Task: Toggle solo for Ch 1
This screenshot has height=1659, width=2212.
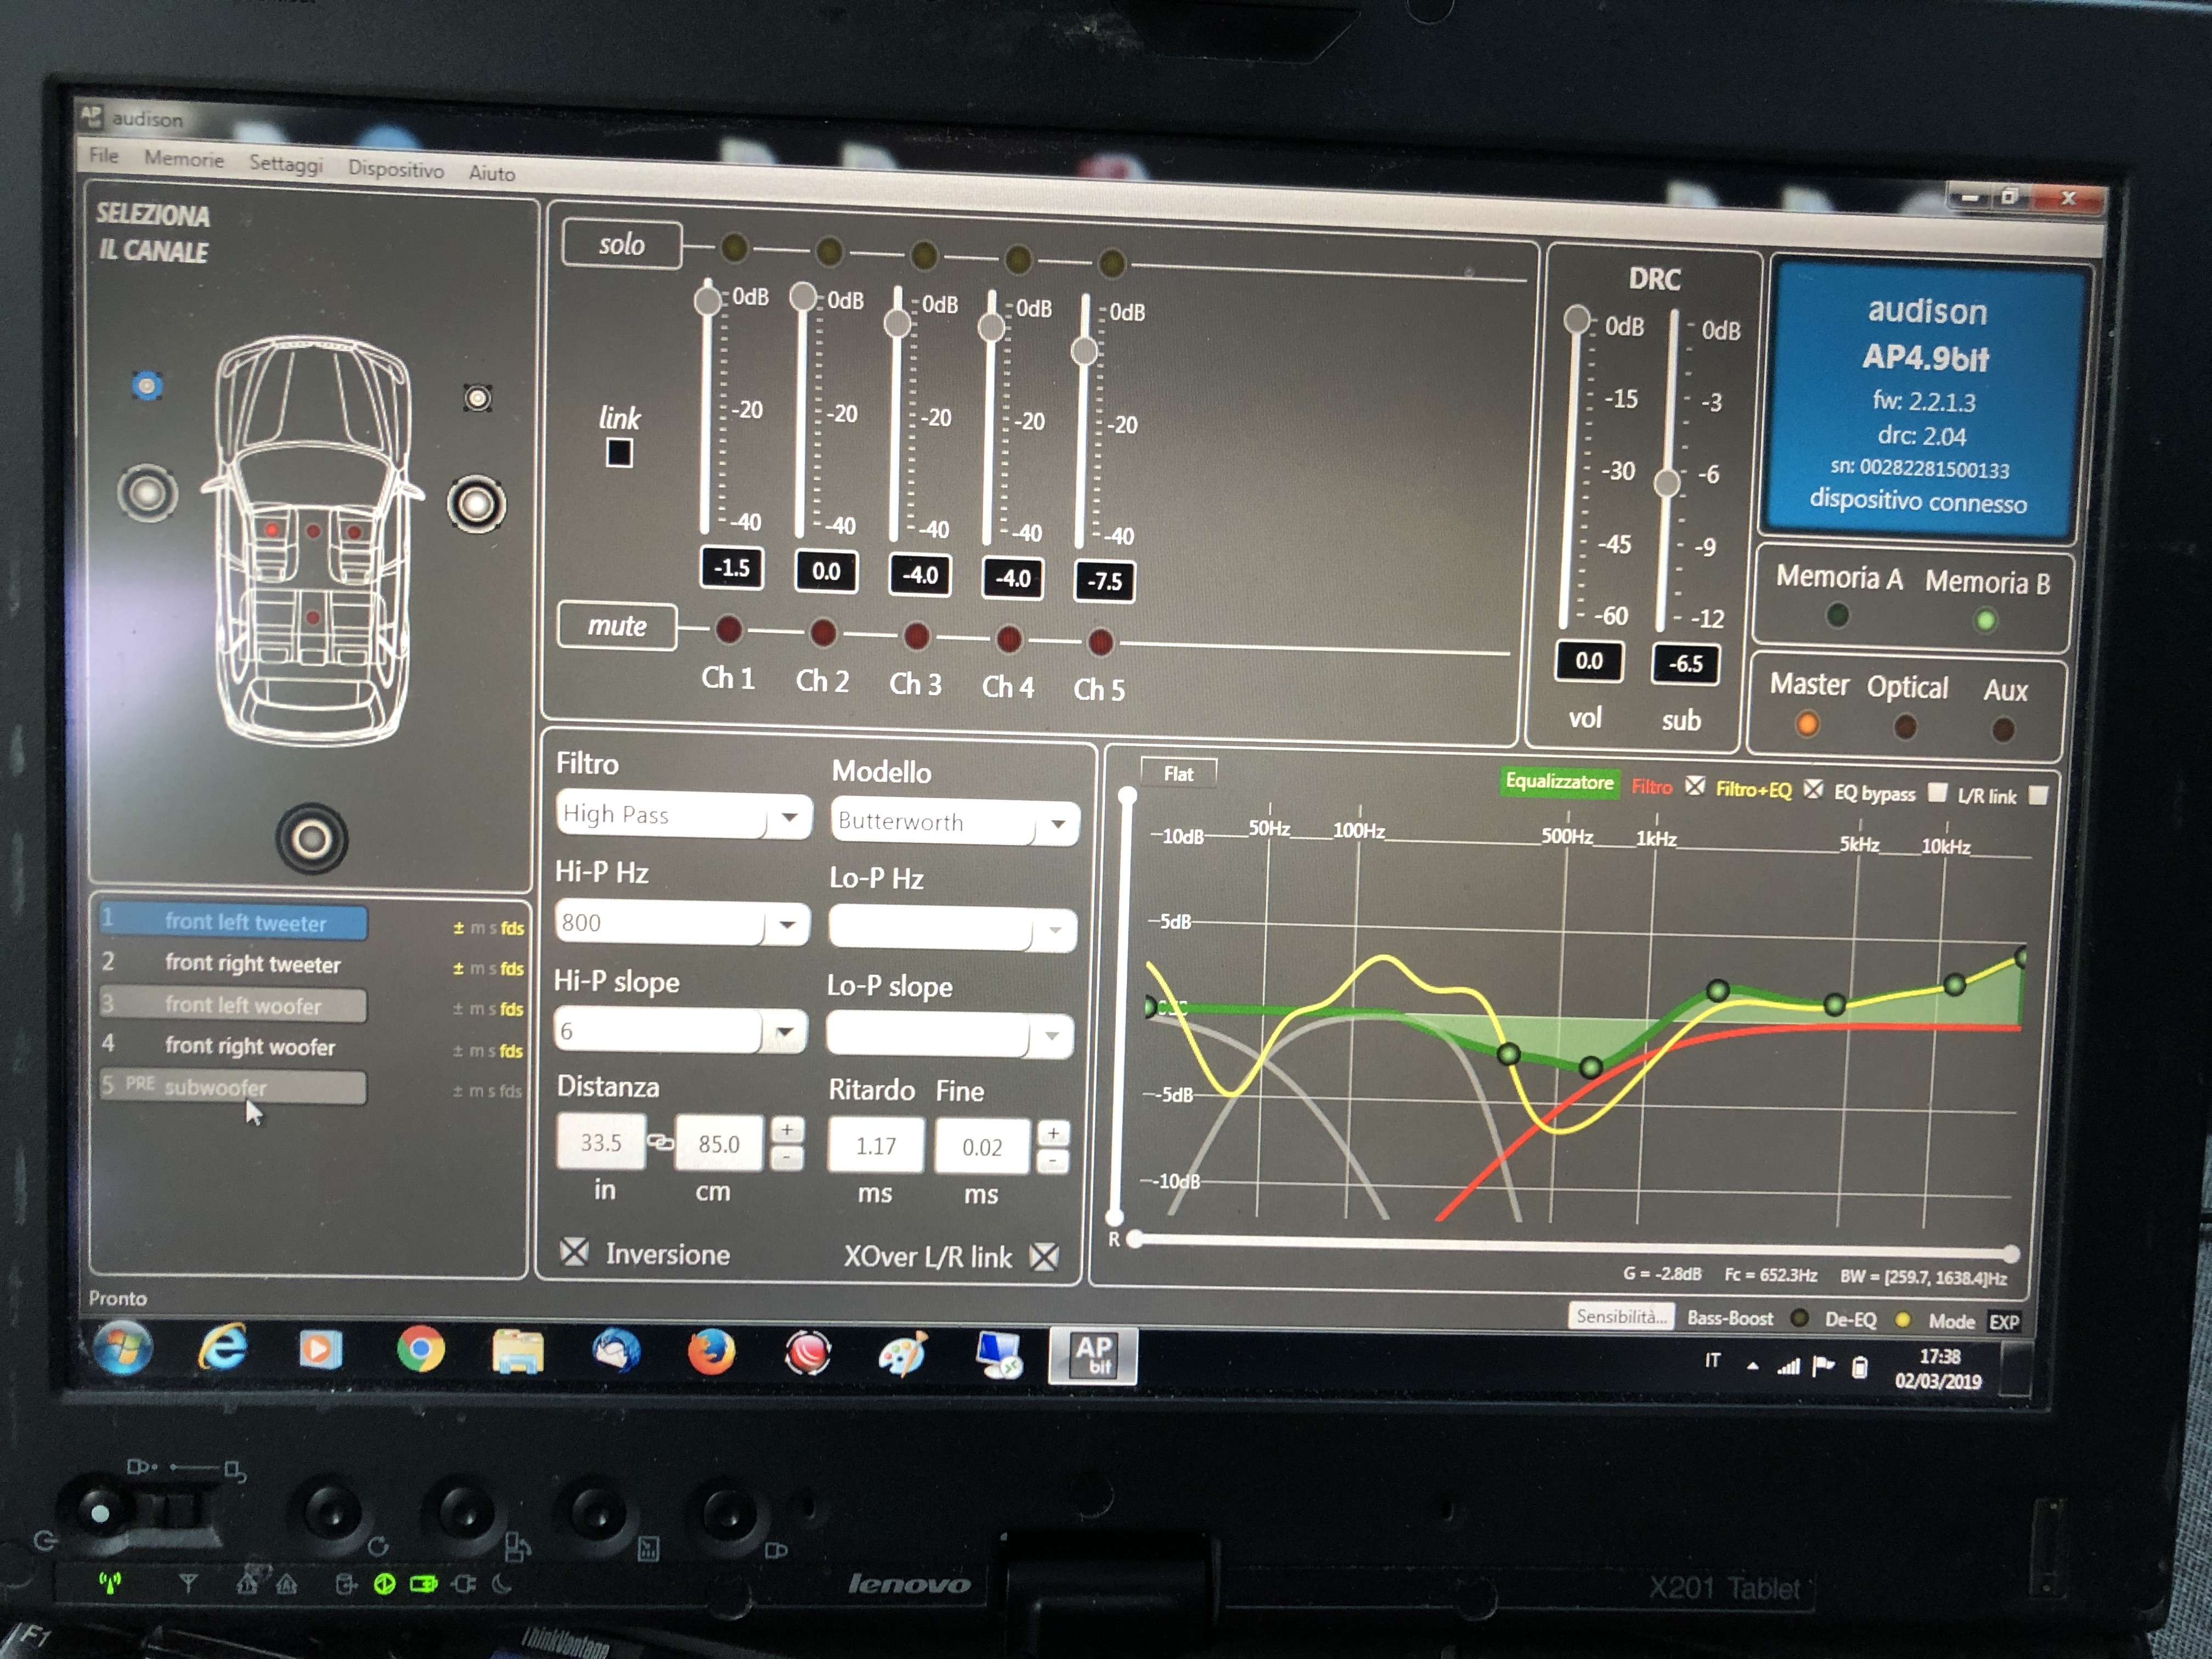Action: point(734,247)
